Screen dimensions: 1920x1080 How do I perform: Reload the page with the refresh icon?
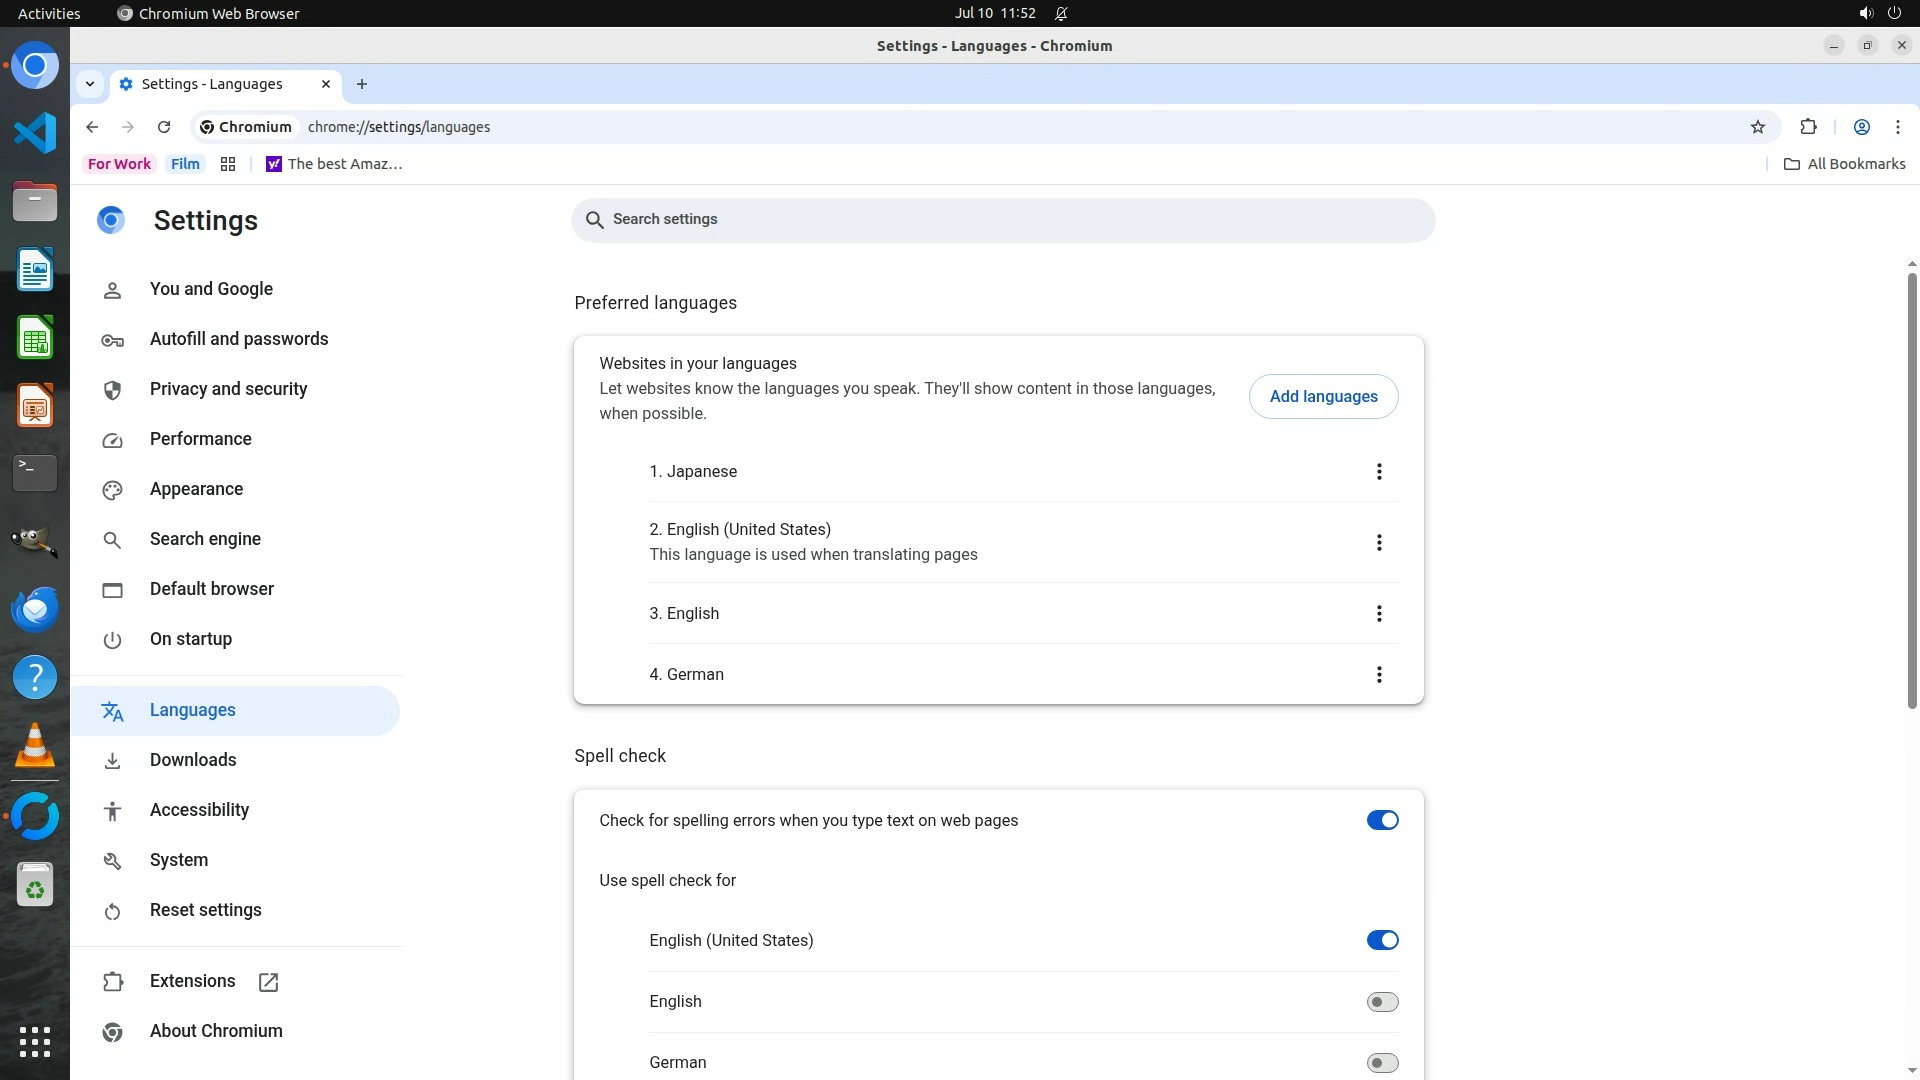(164, 127)
